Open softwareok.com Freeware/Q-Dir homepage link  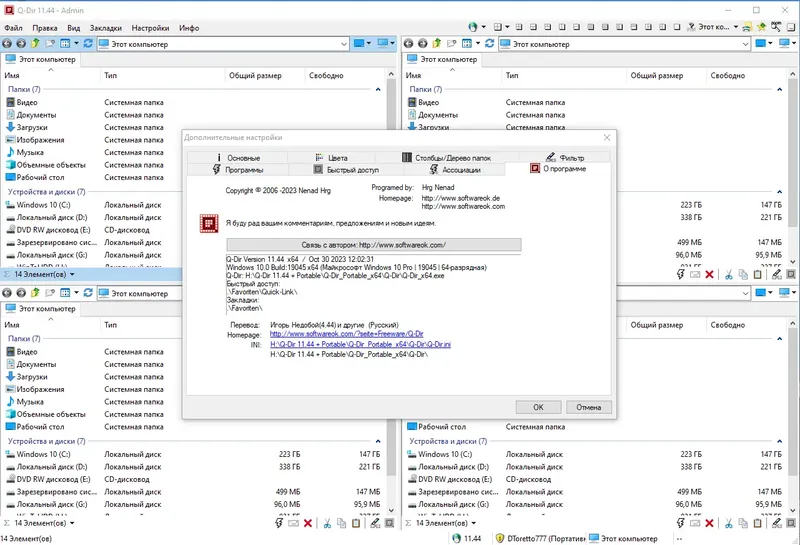pyautogui.click(x=346, y=334)
